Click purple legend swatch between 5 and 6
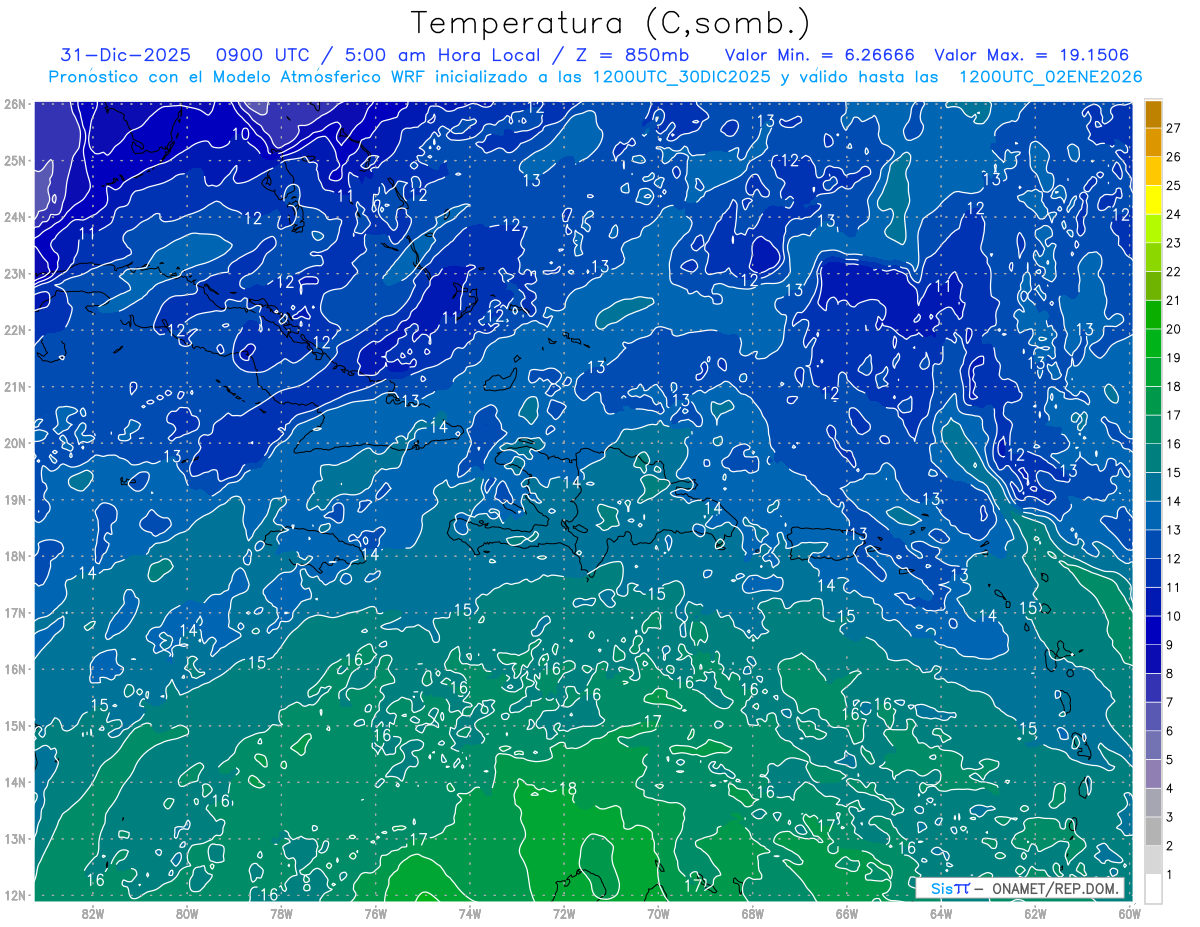1200x927 pixels. coord(1153,746)
